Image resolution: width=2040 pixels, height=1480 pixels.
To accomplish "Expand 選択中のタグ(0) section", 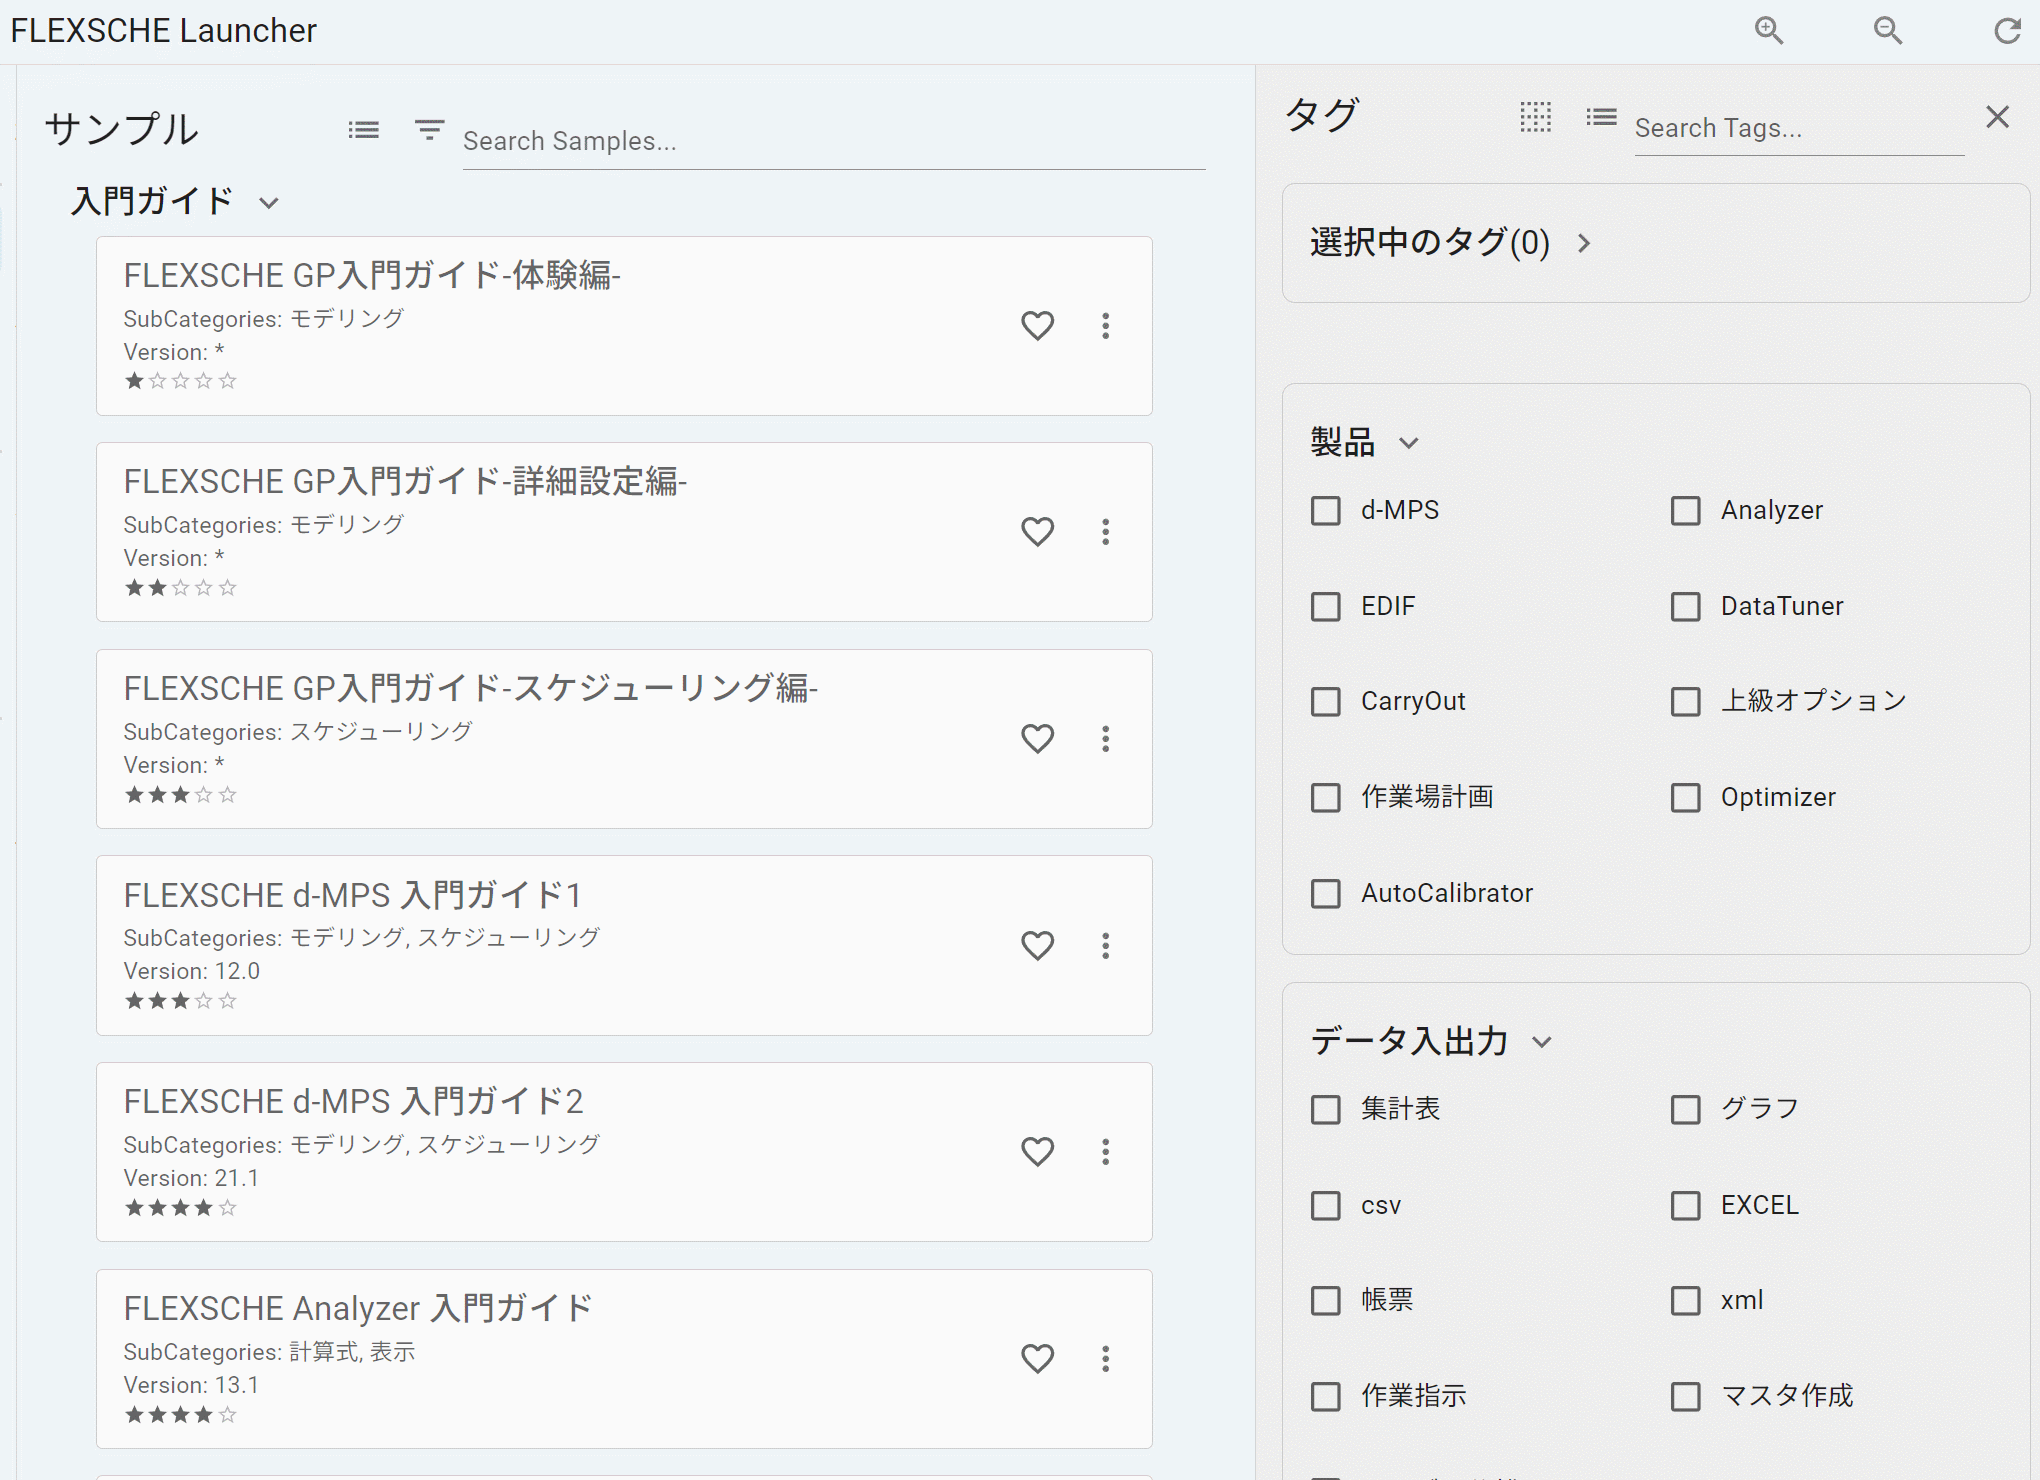I will pyautogui.click(x=1583, y=243).
